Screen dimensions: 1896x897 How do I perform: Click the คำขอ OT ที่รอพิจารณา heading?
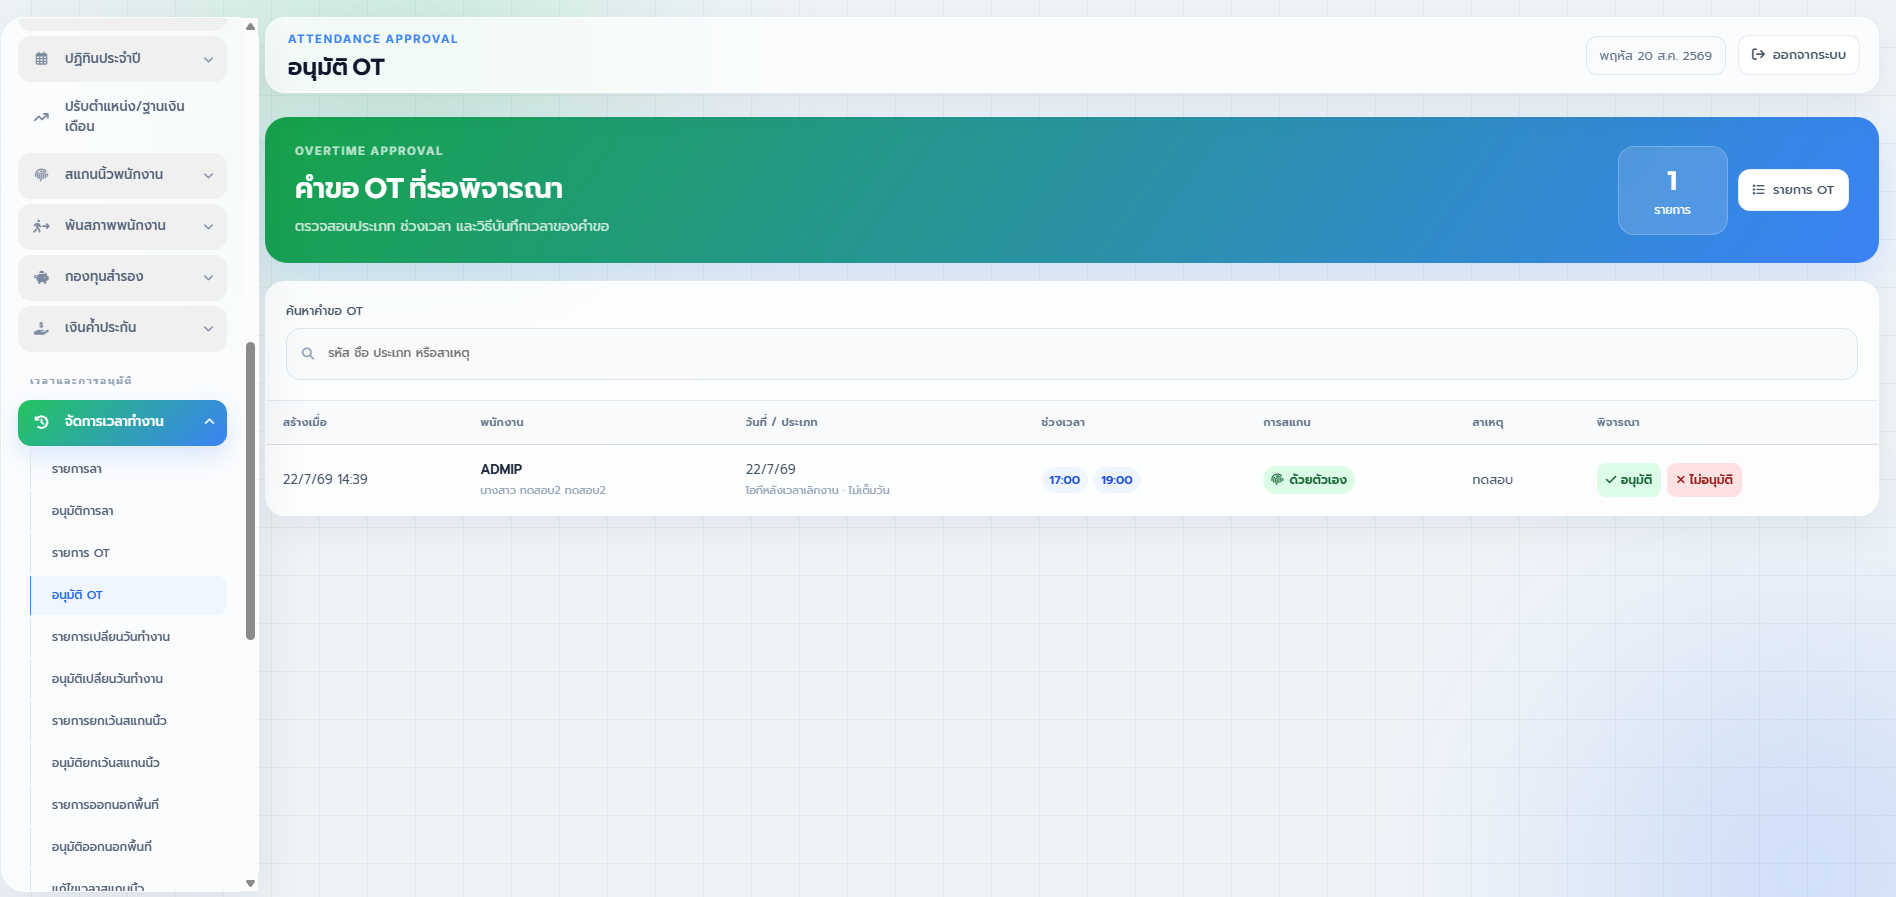[428, 188]
